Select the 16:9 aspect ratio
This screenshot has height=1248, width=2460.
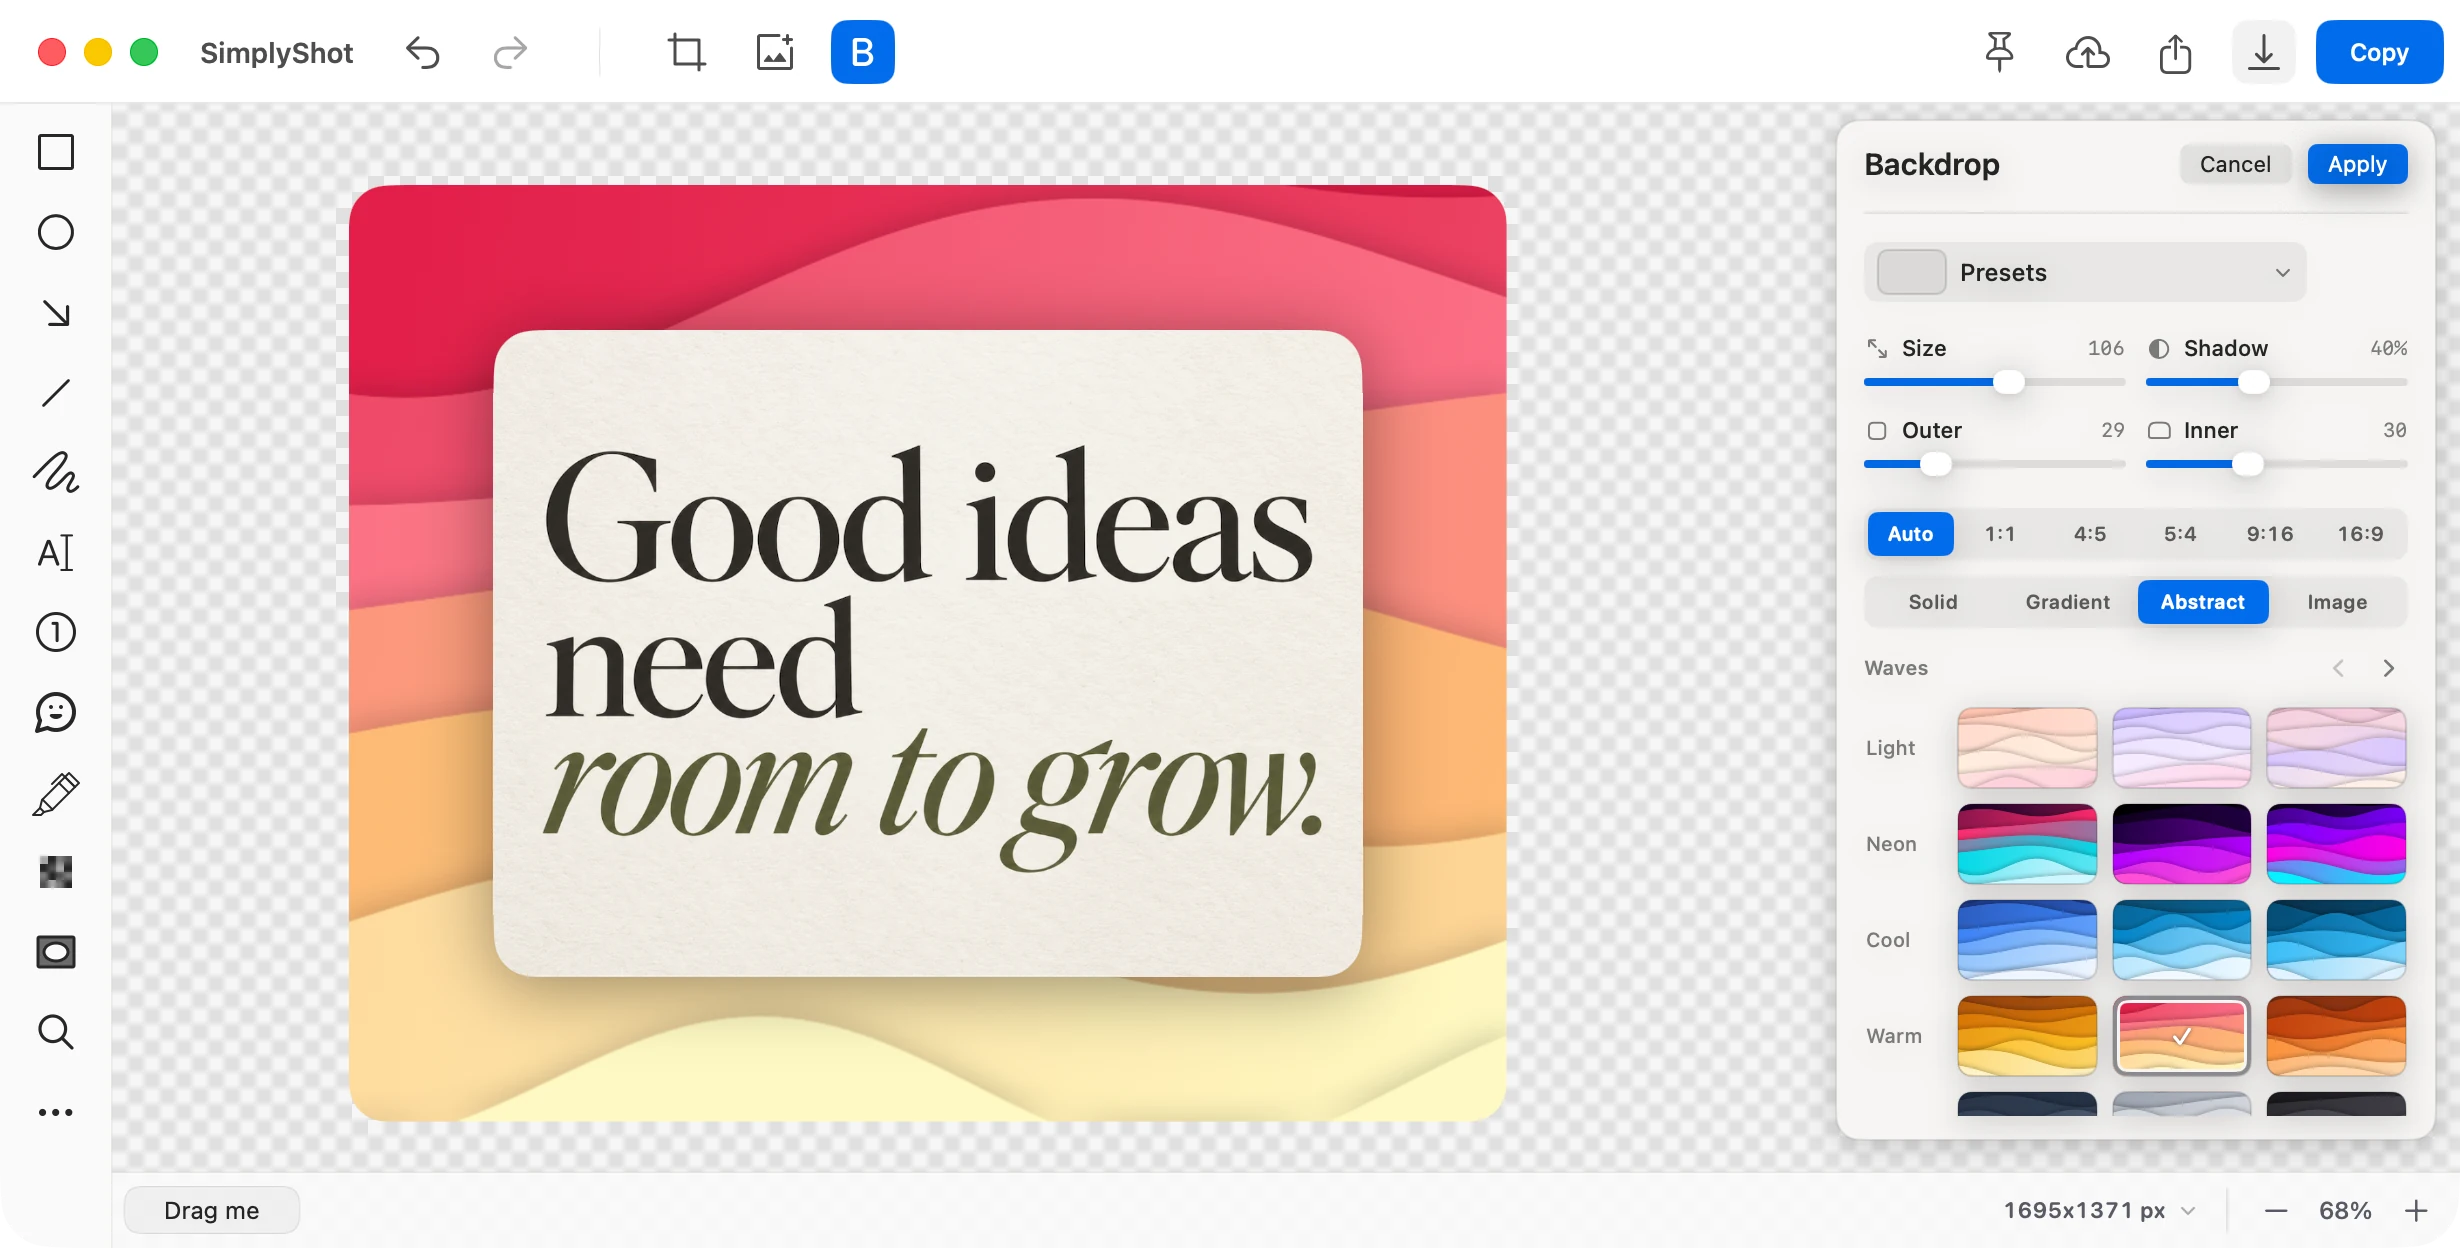pyautogui.click(x=2360, y=534)
